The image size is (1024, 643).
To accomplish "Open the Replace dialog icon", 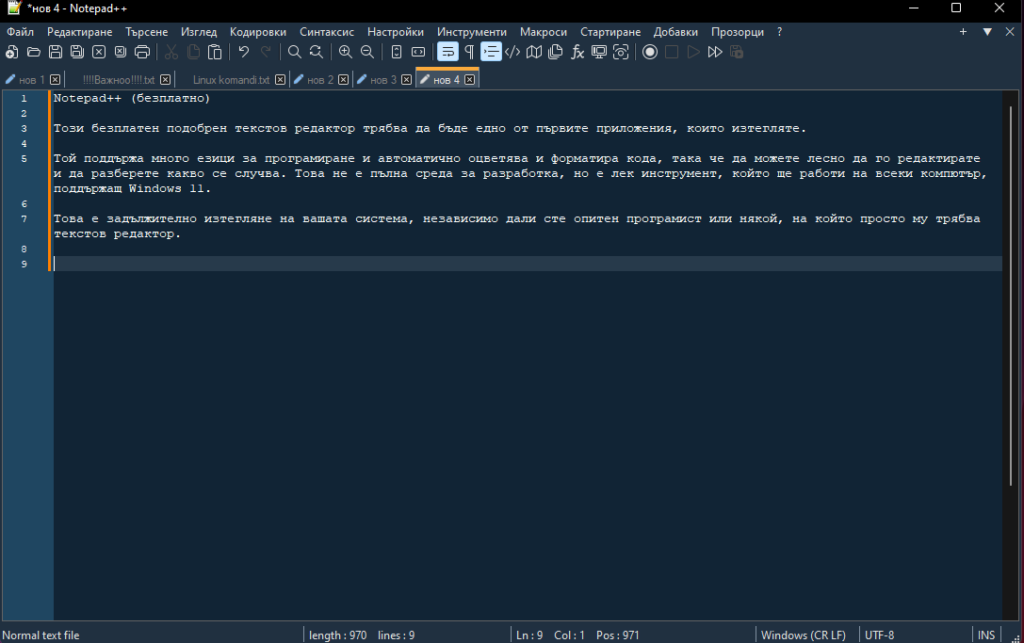I will pyautogui.click(x=316, y=52).
